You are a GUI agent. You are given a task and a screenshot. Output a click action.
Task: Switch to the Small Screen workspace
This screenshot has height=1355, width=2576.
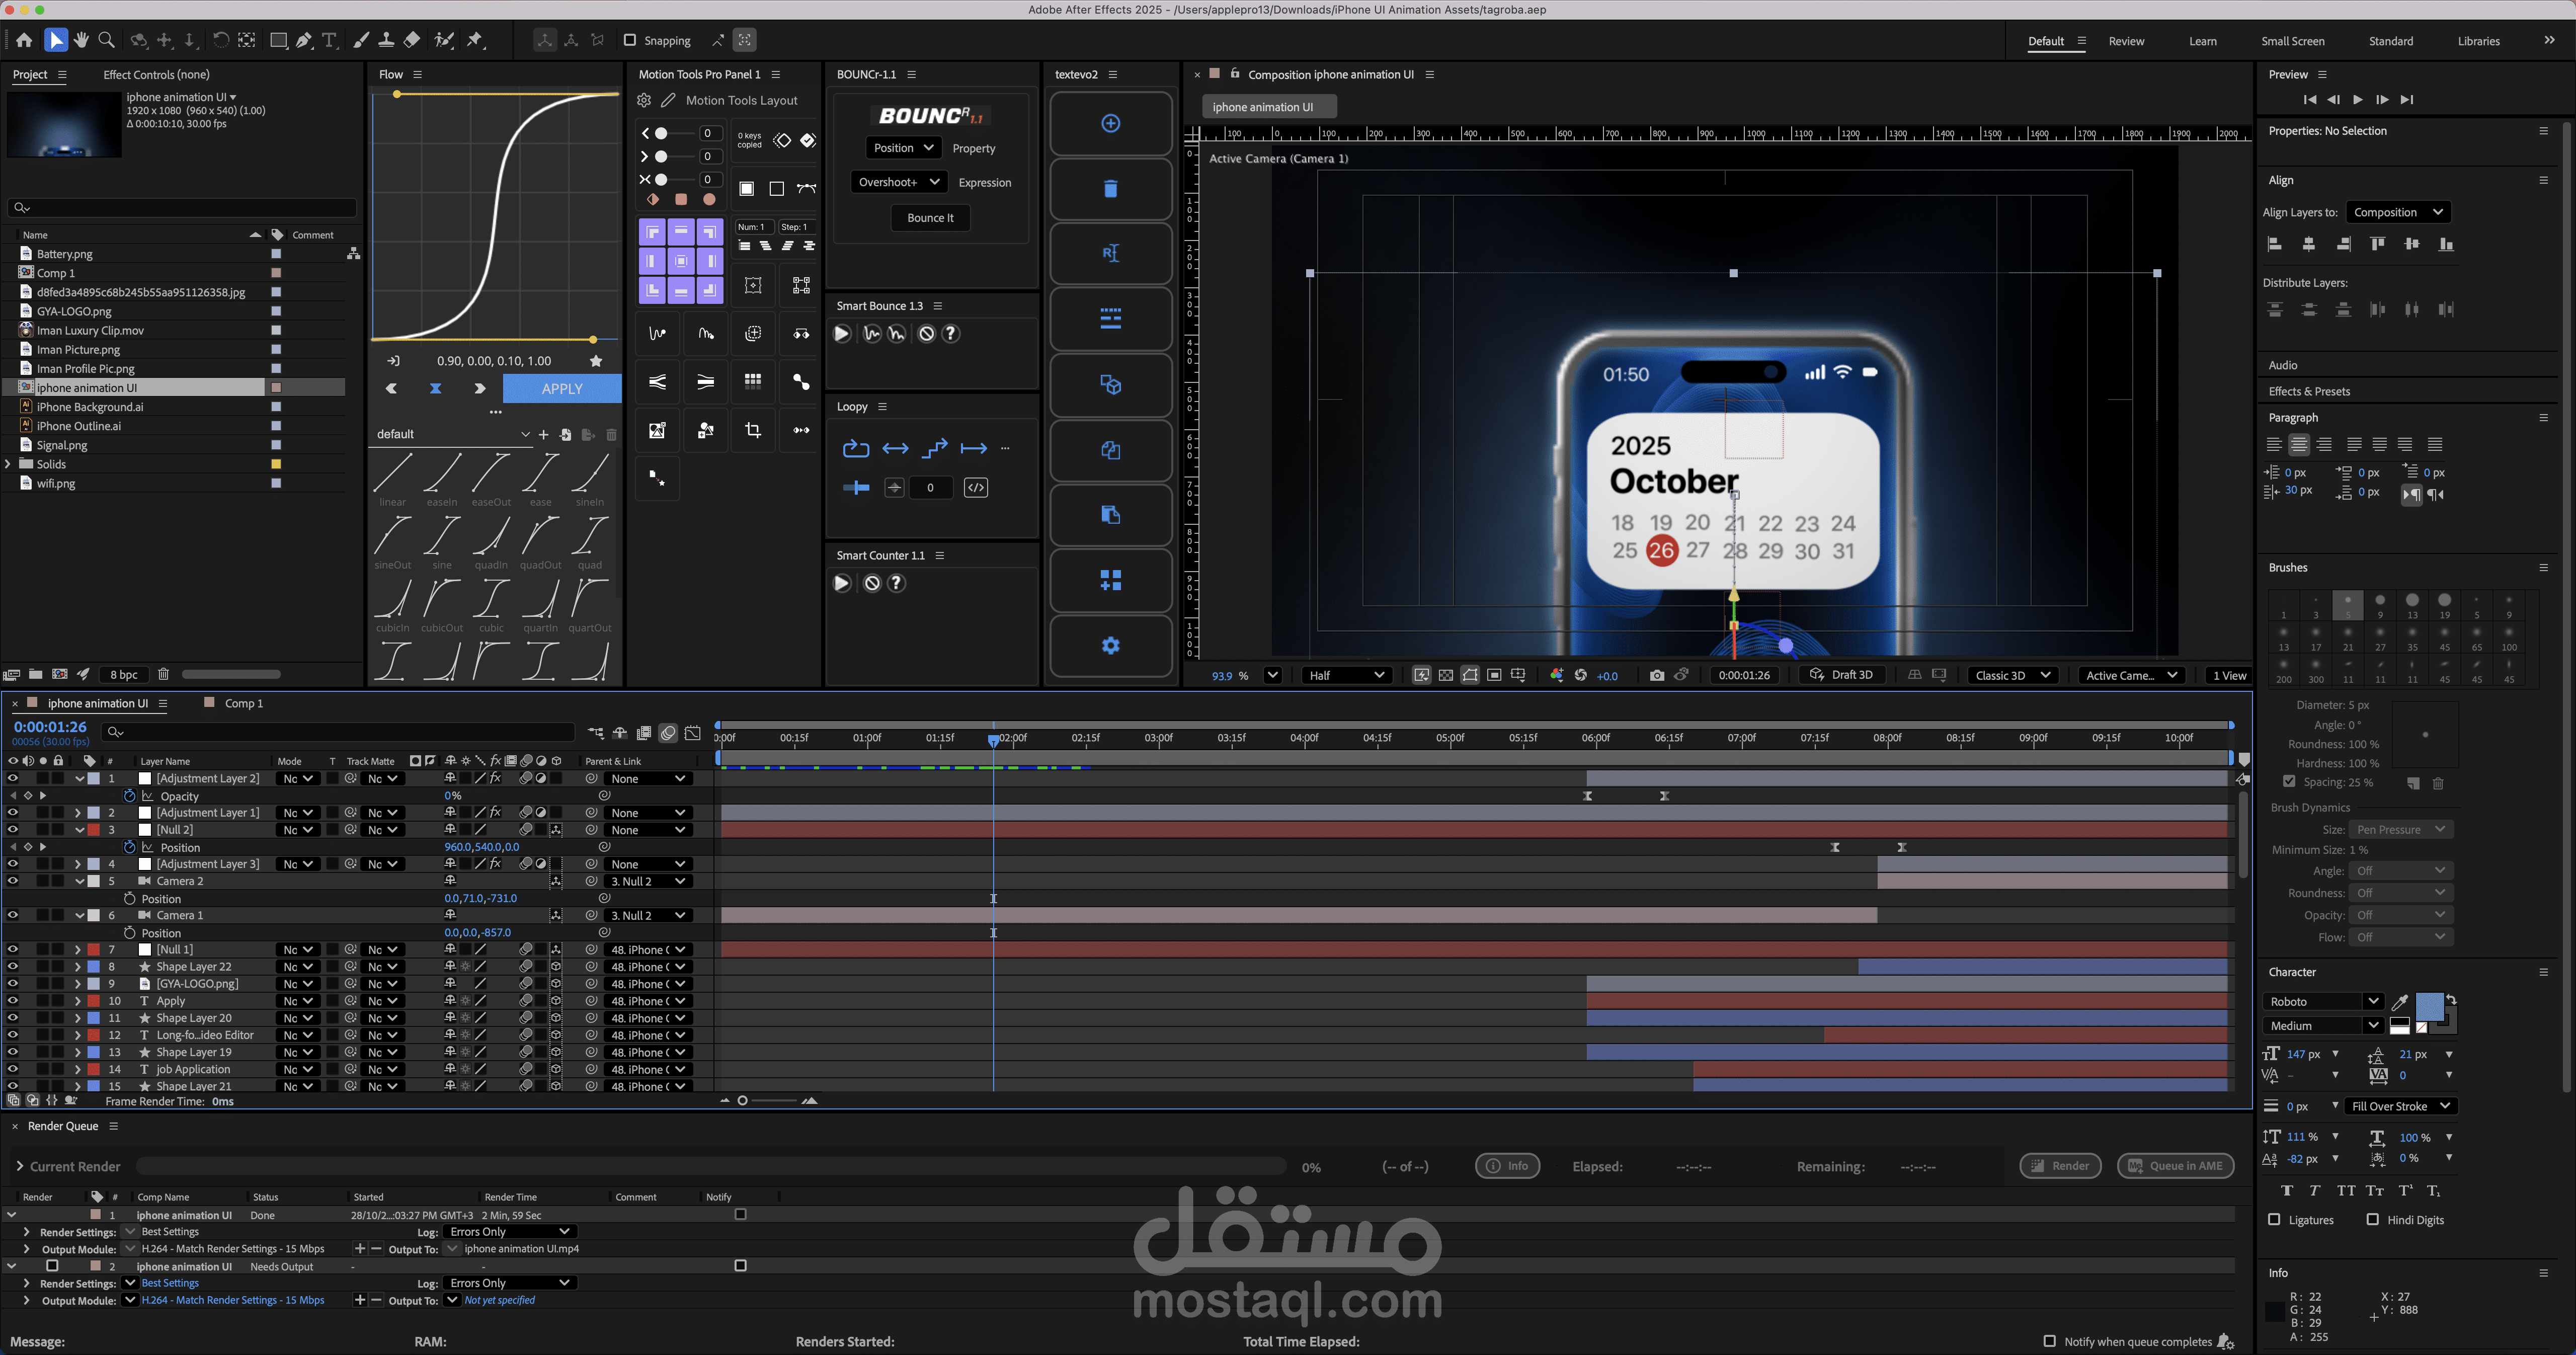[2293, 41]
